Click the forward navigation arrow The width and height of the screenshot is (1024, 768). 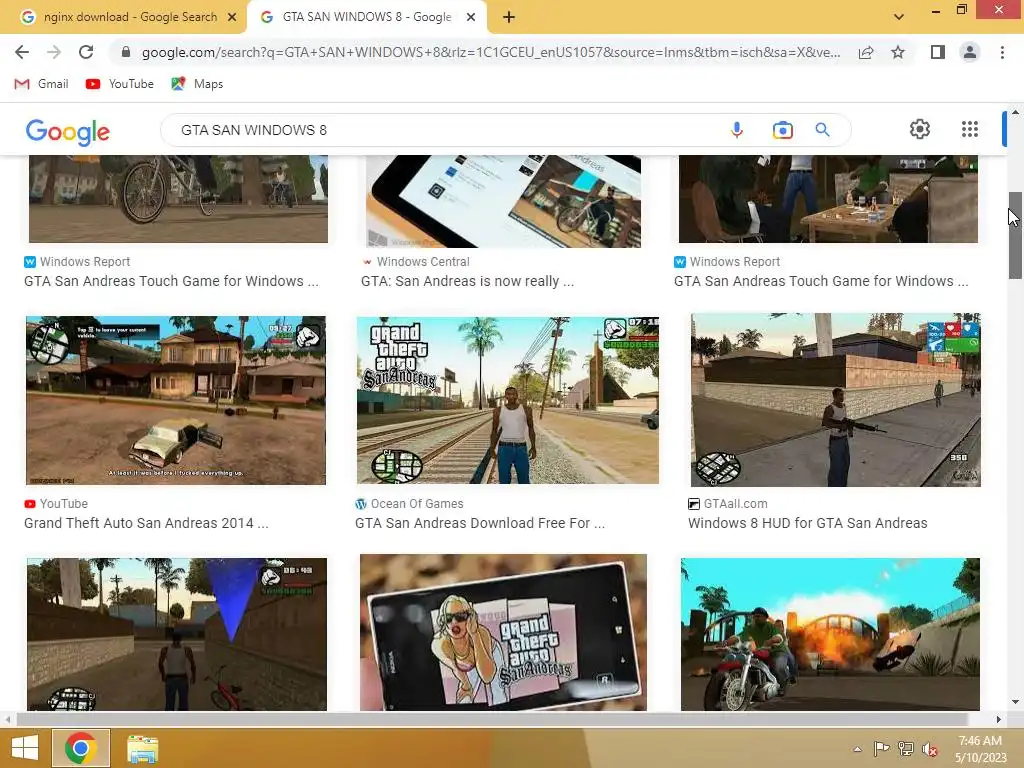pyautogui.click(x=54, y=52)
